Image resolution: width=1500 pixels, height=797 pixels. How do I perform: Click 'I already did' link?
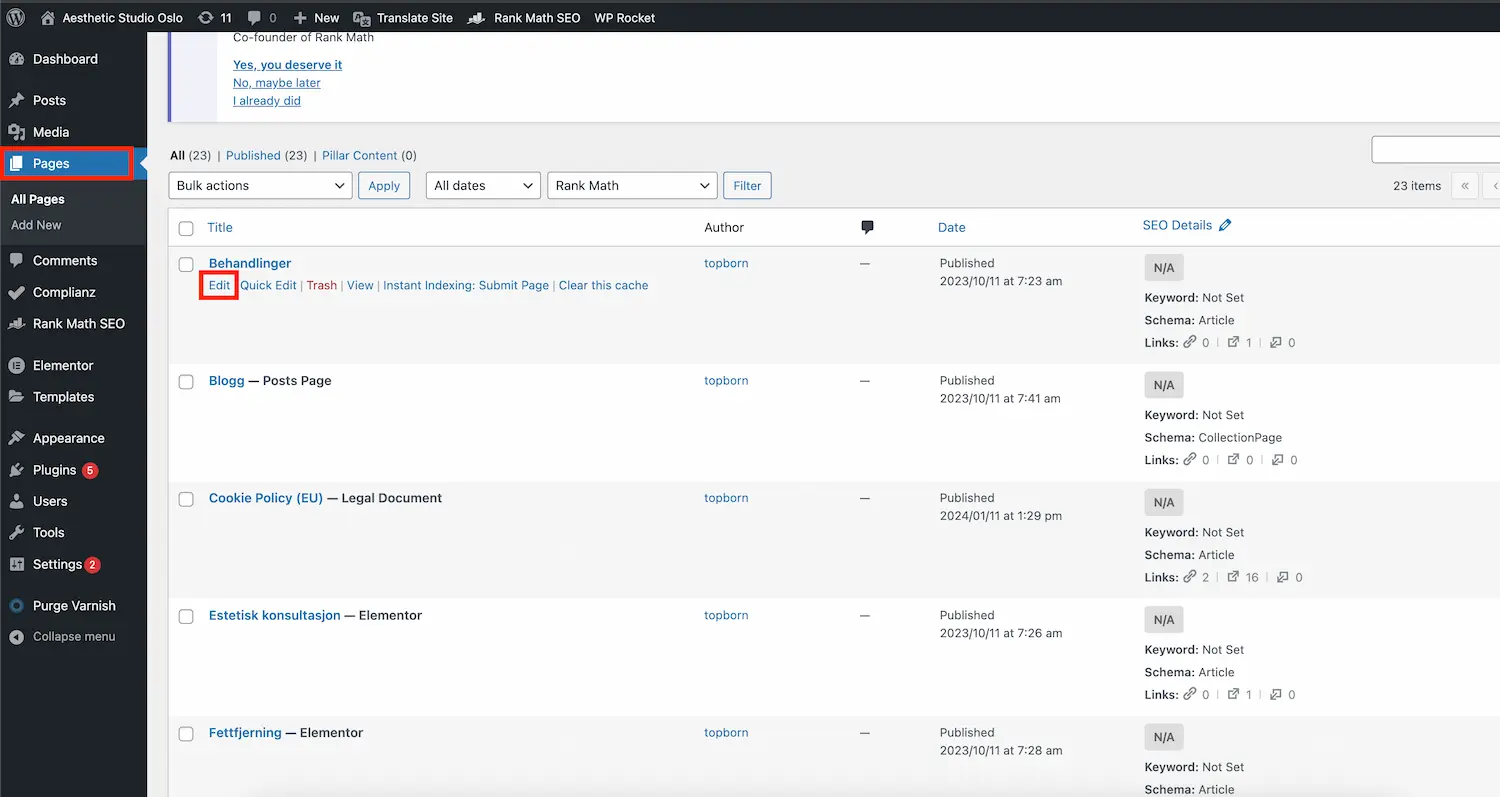tap(267, 101)
